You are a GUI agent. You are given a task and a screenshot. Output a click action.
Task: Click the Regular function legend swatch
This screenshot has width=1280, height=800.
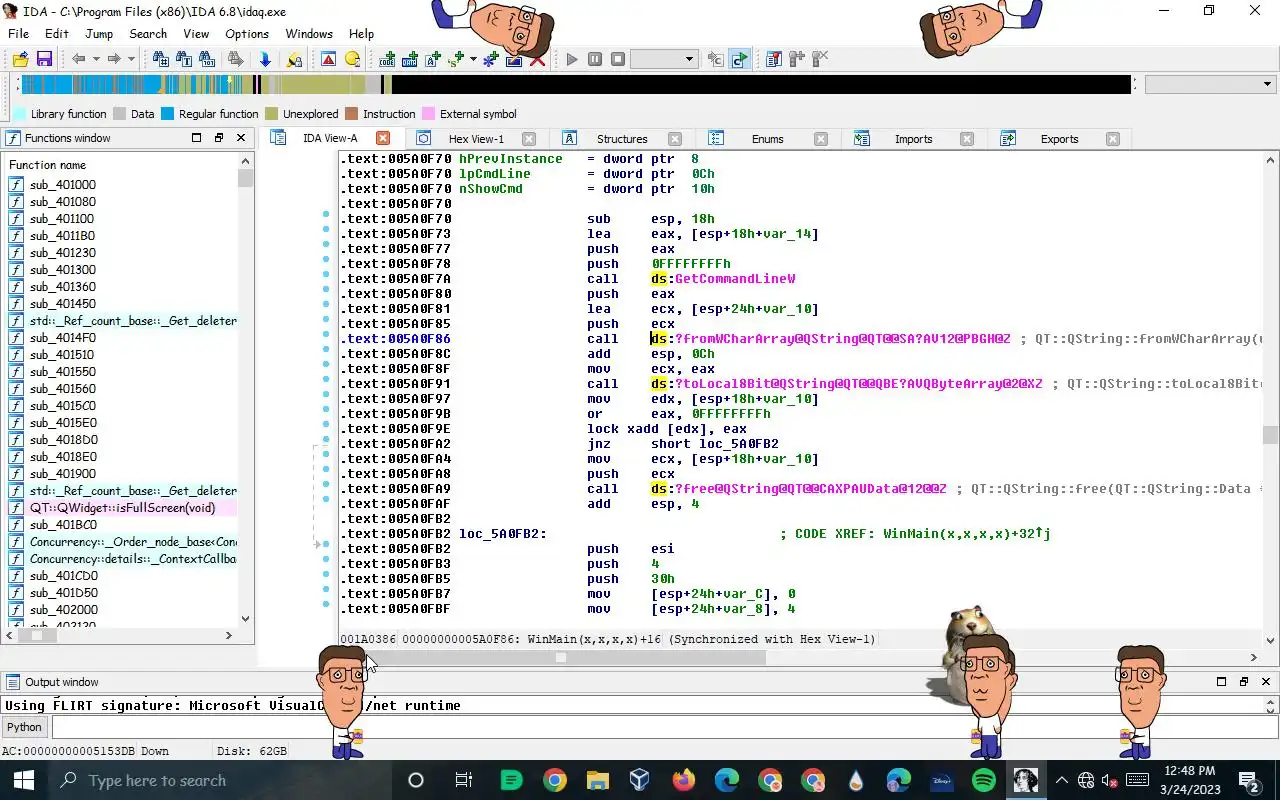[167, 114]
